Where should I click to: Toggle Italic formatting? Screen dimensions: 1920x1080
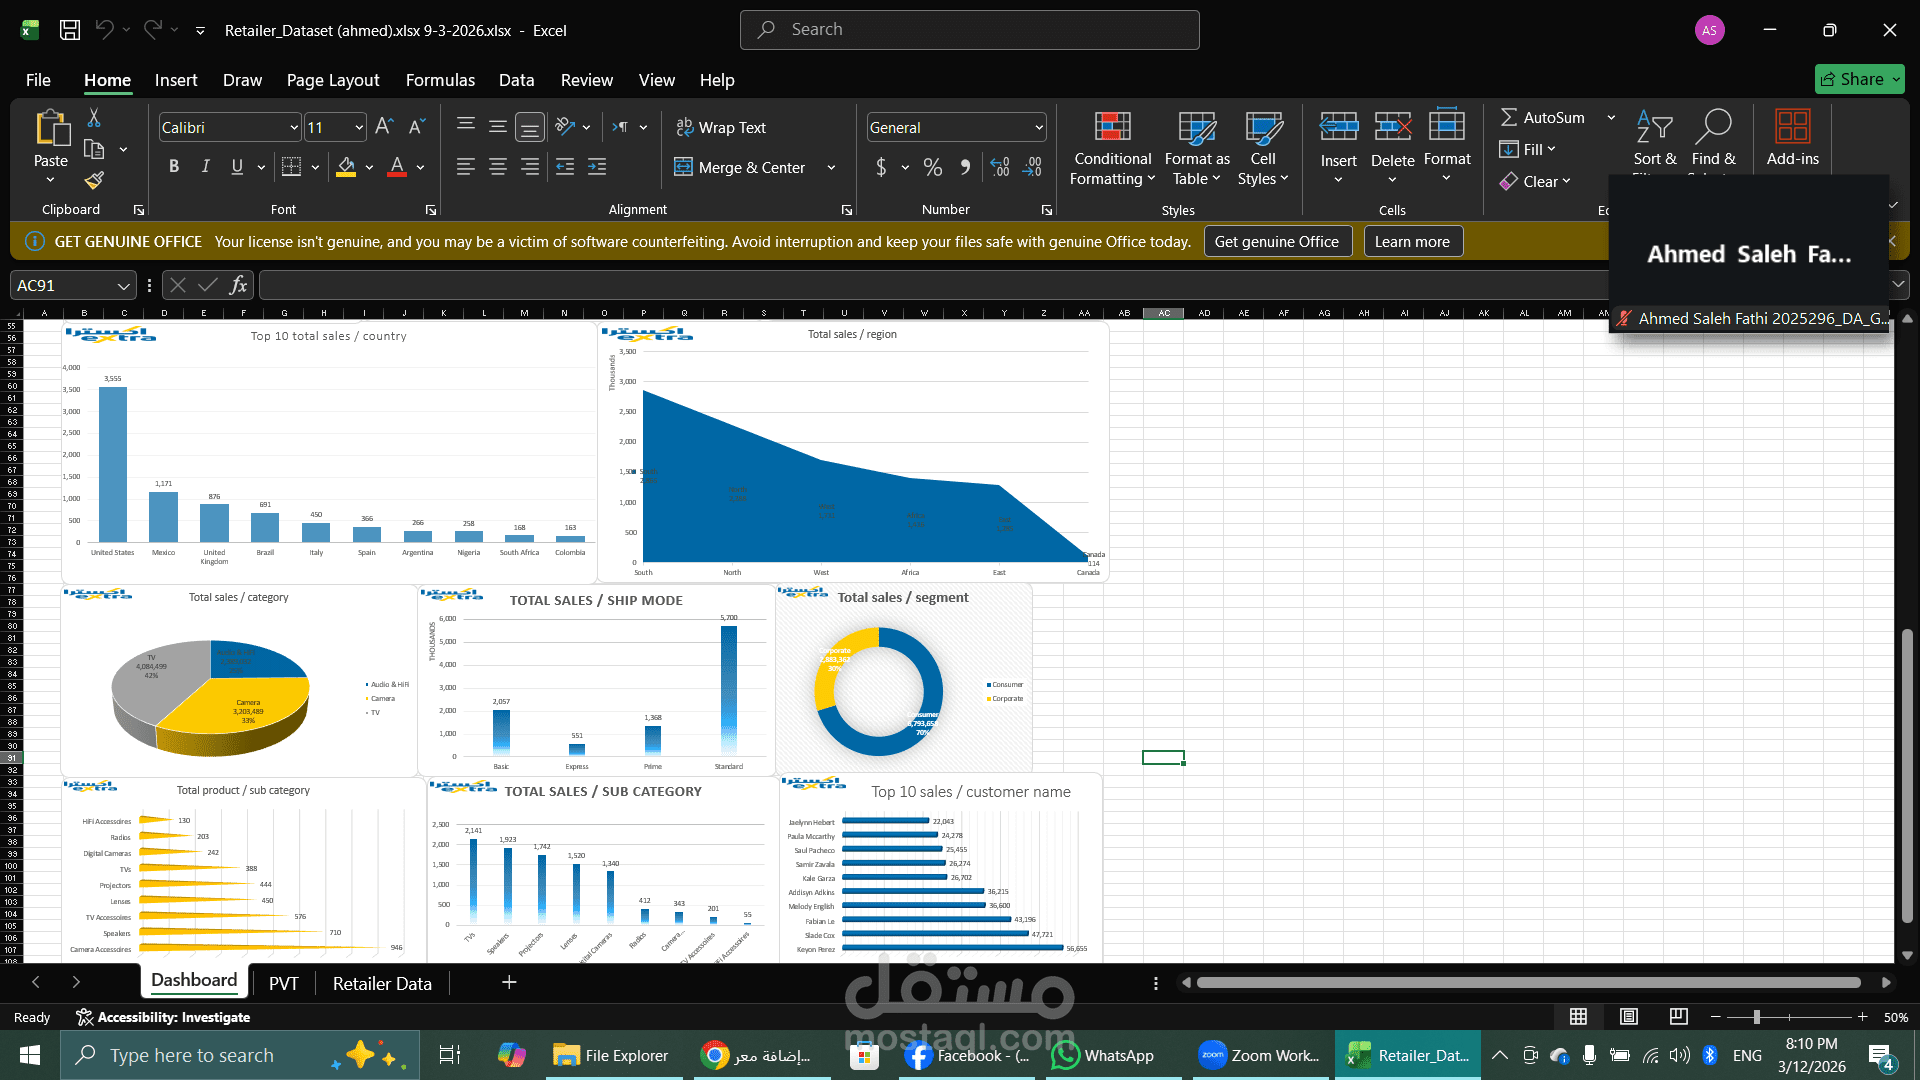click(x=206, y=167)
